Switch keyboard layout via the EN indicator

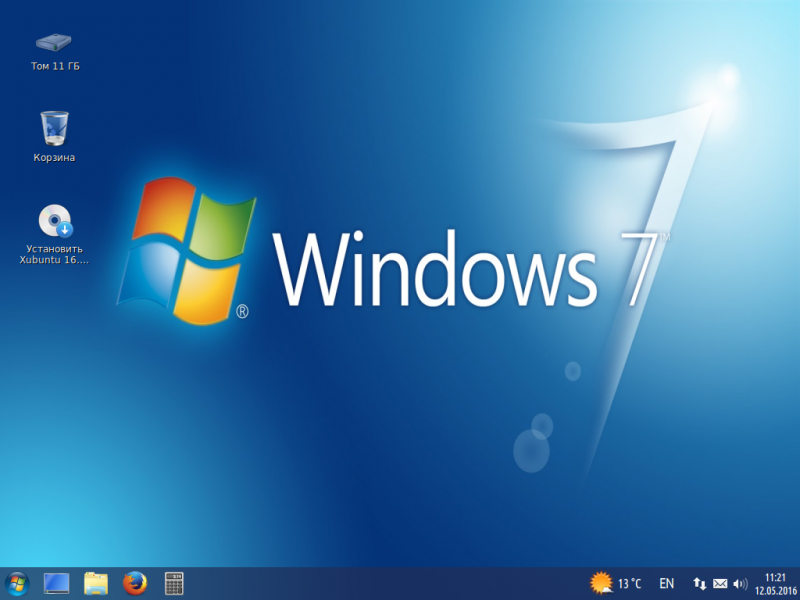666,584
